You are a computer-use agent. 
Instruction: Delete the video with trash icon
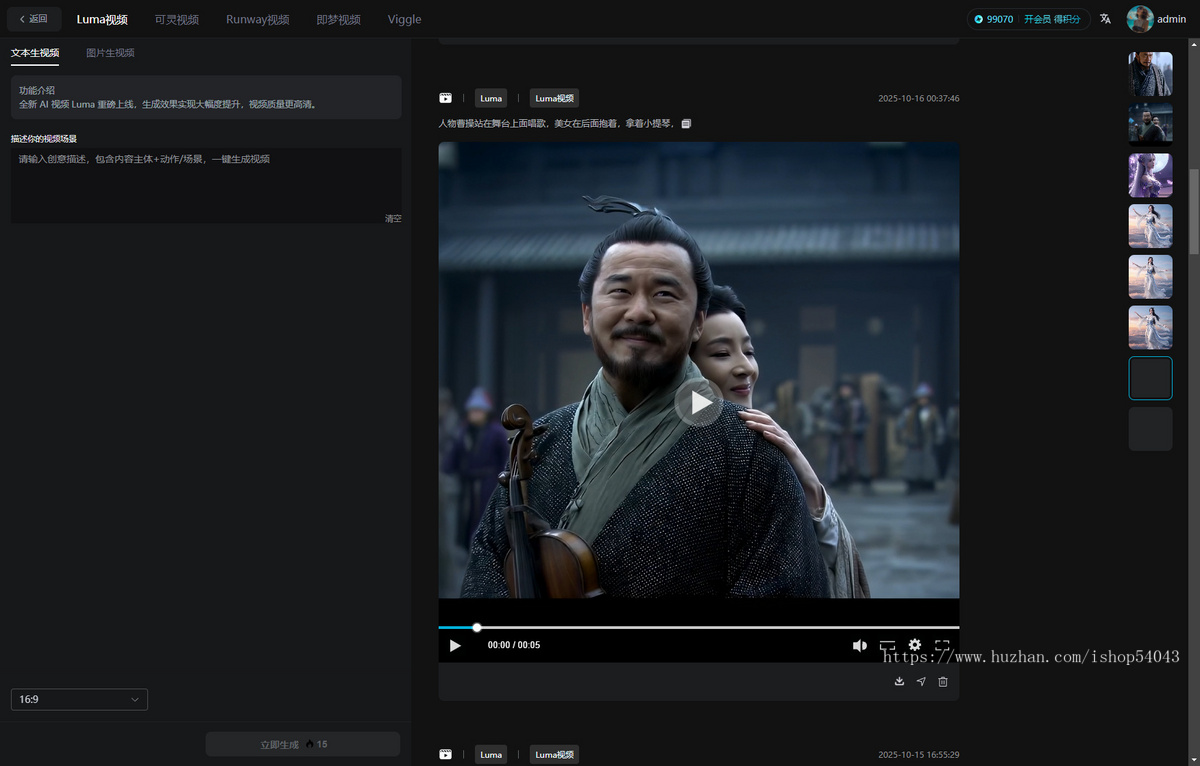coord(943,681)
